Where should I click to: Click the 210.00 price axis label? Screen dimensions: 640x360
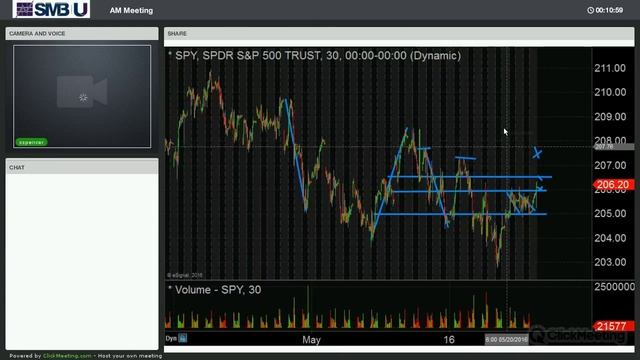(610, 92)
